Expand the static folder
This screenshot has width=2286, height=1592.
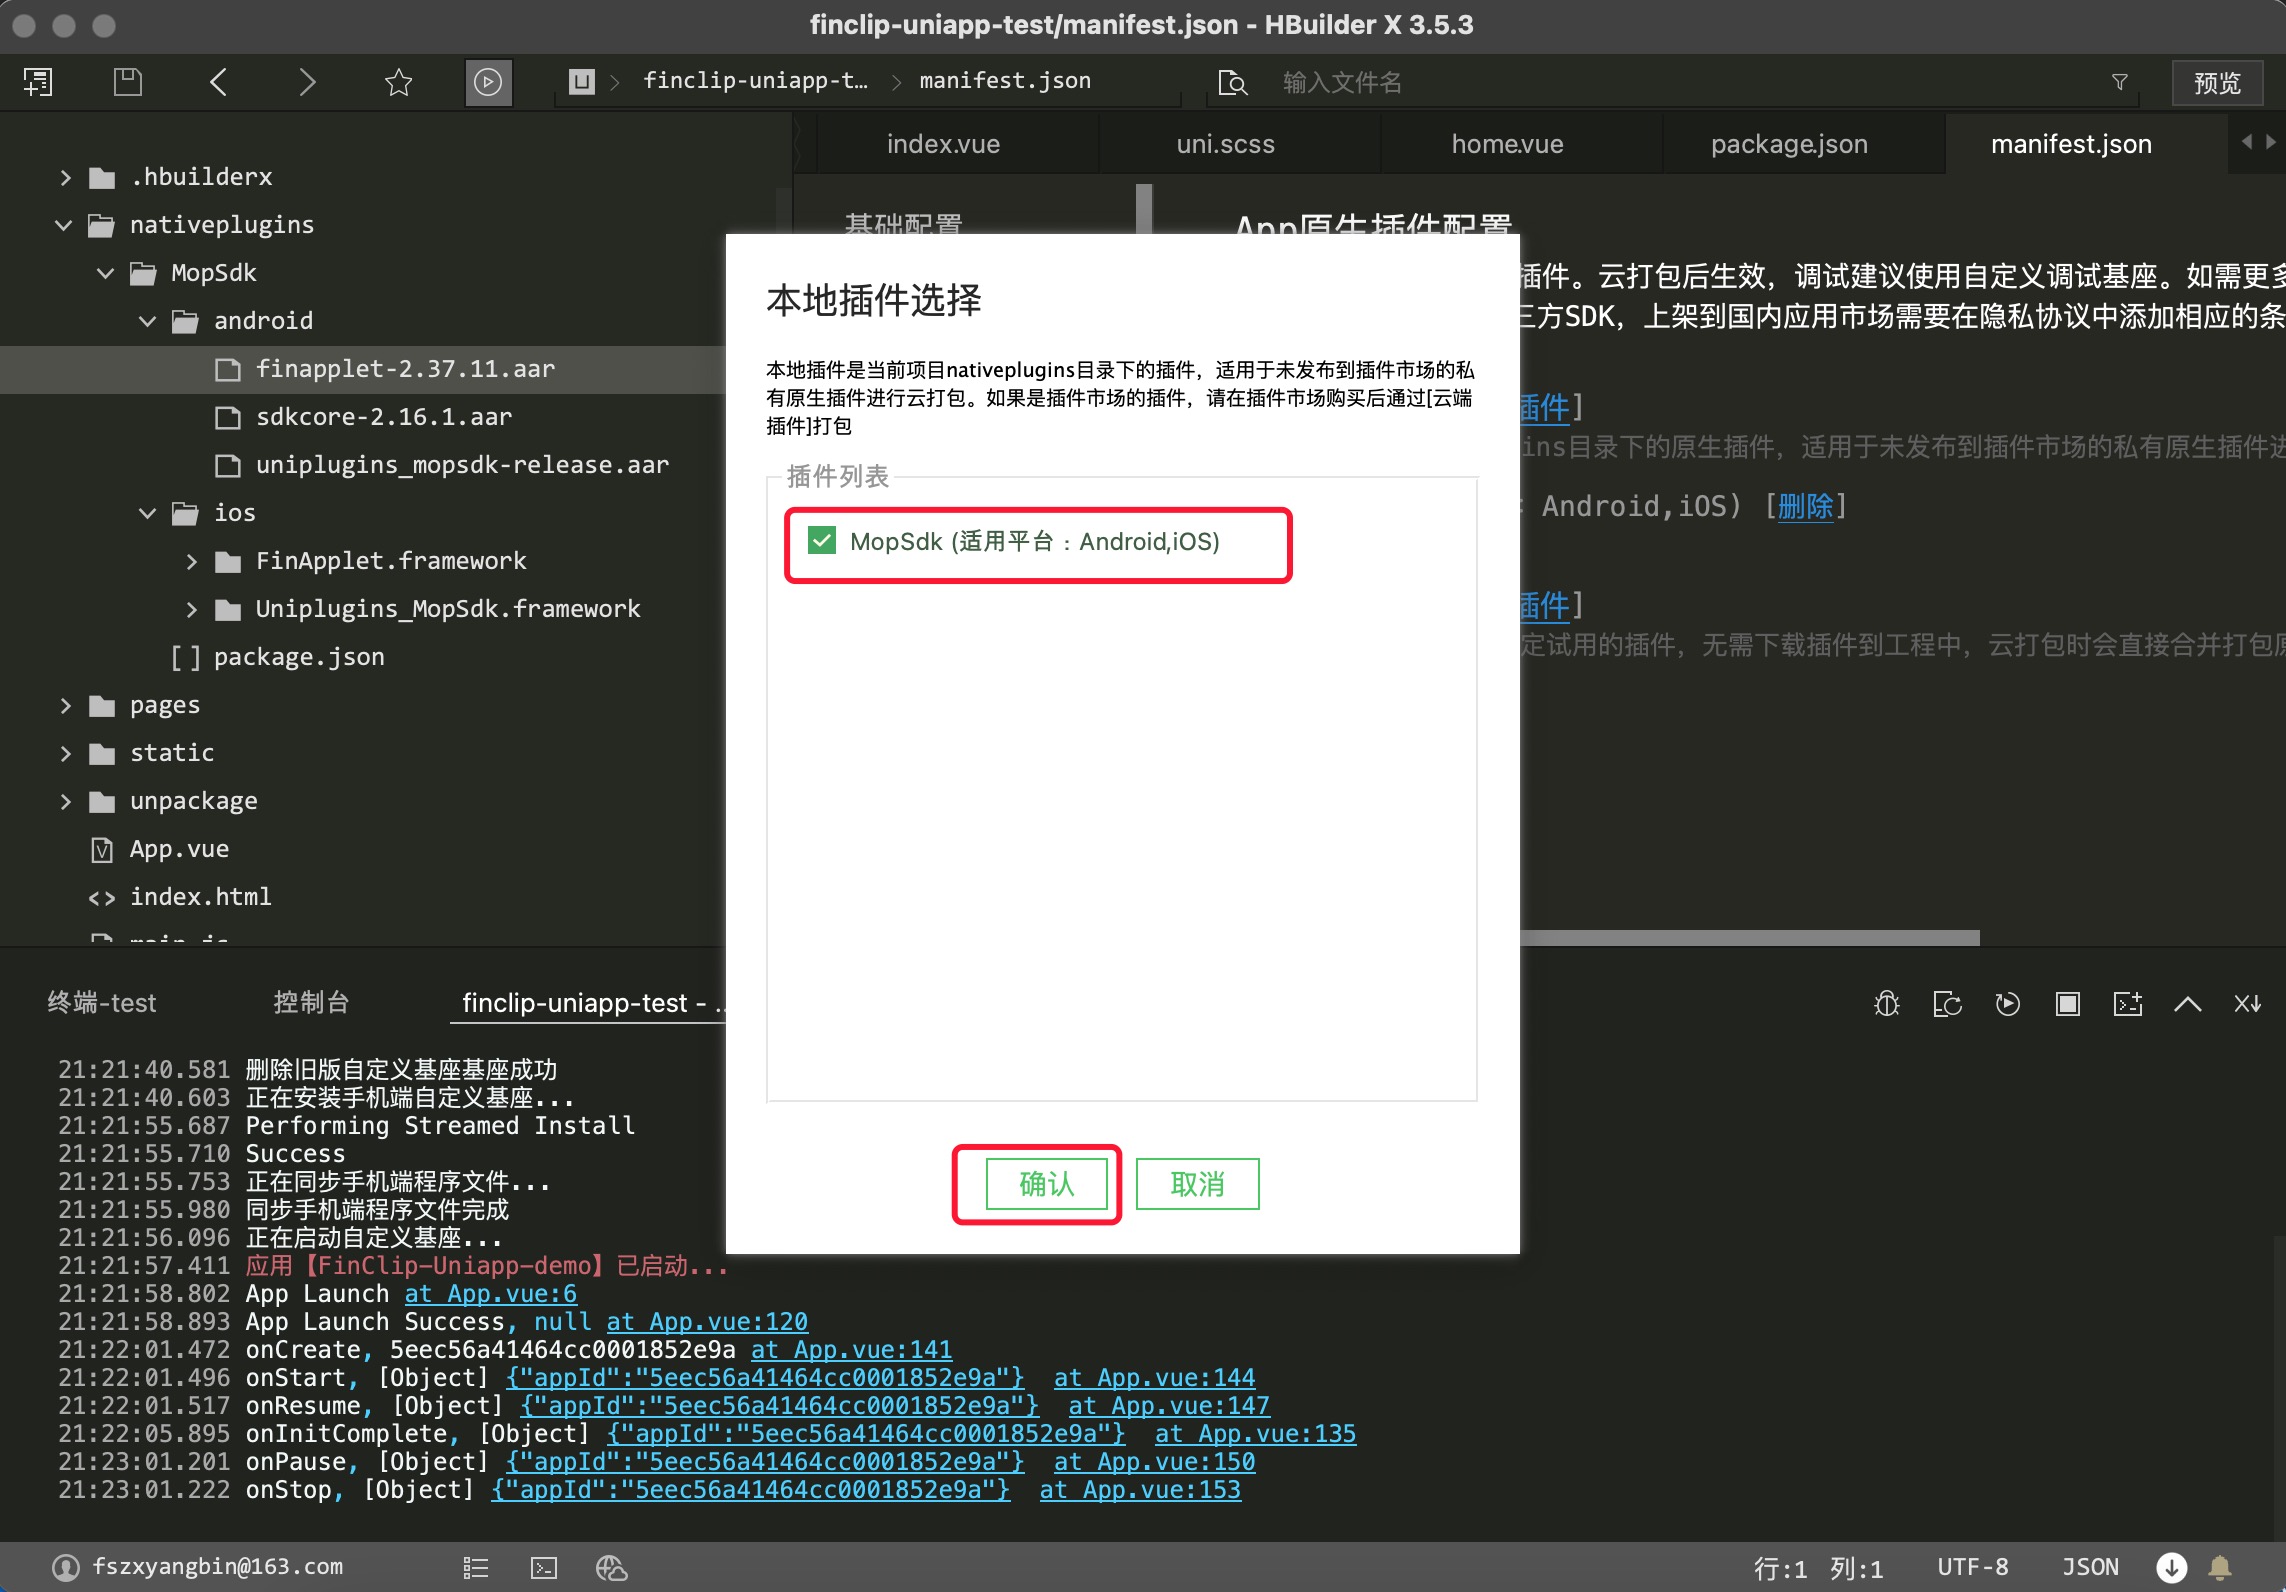(x=65, y=753)
